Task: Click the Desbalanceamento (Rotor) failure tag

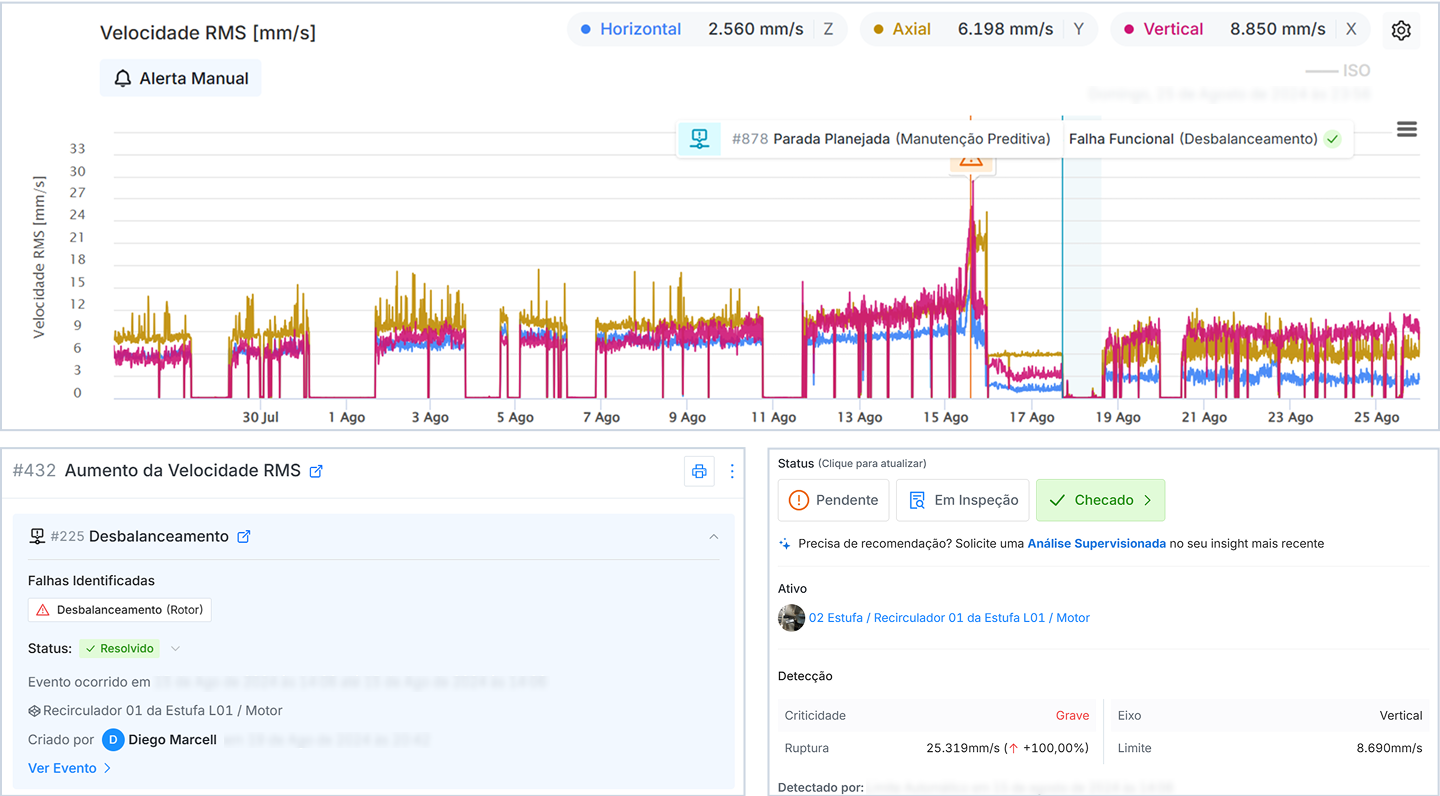Action: [120, 610]
